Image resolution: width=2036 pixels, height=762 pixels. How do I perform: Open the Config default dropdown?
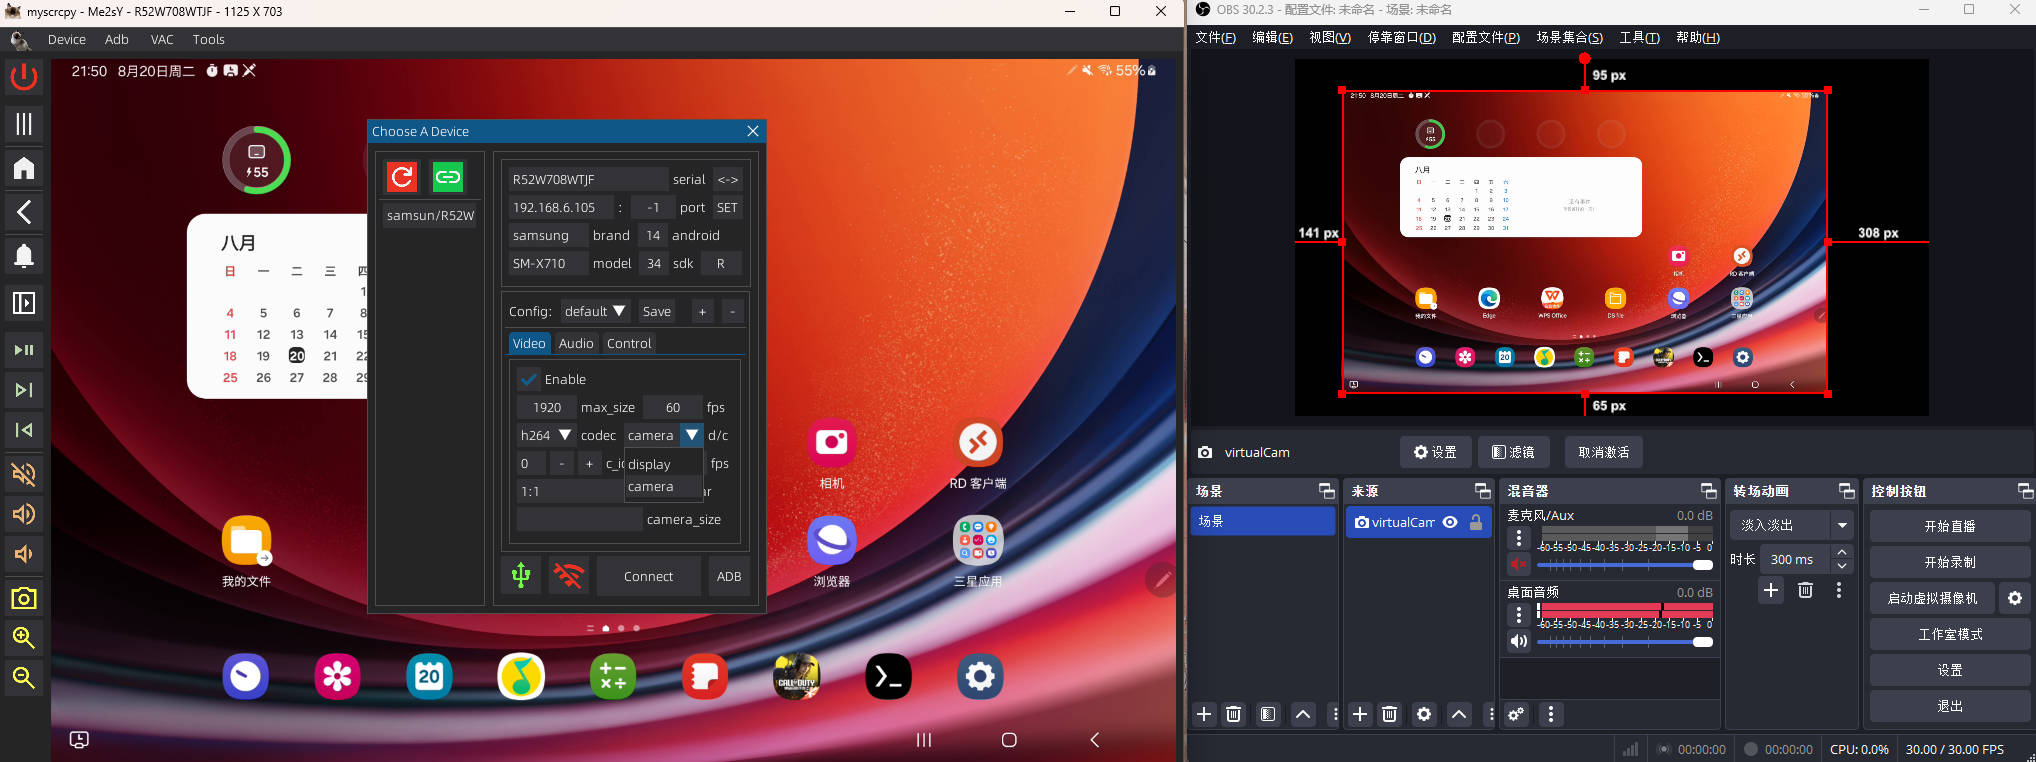(x=595, y=311)
